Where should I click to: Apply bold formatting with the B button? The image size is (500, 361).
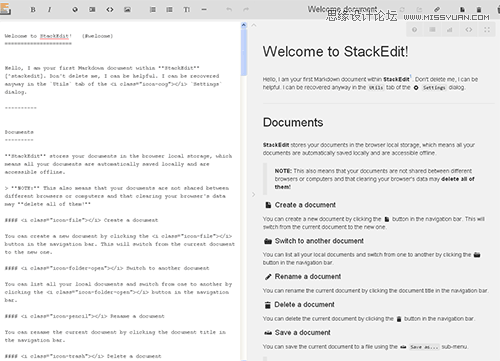33,10
